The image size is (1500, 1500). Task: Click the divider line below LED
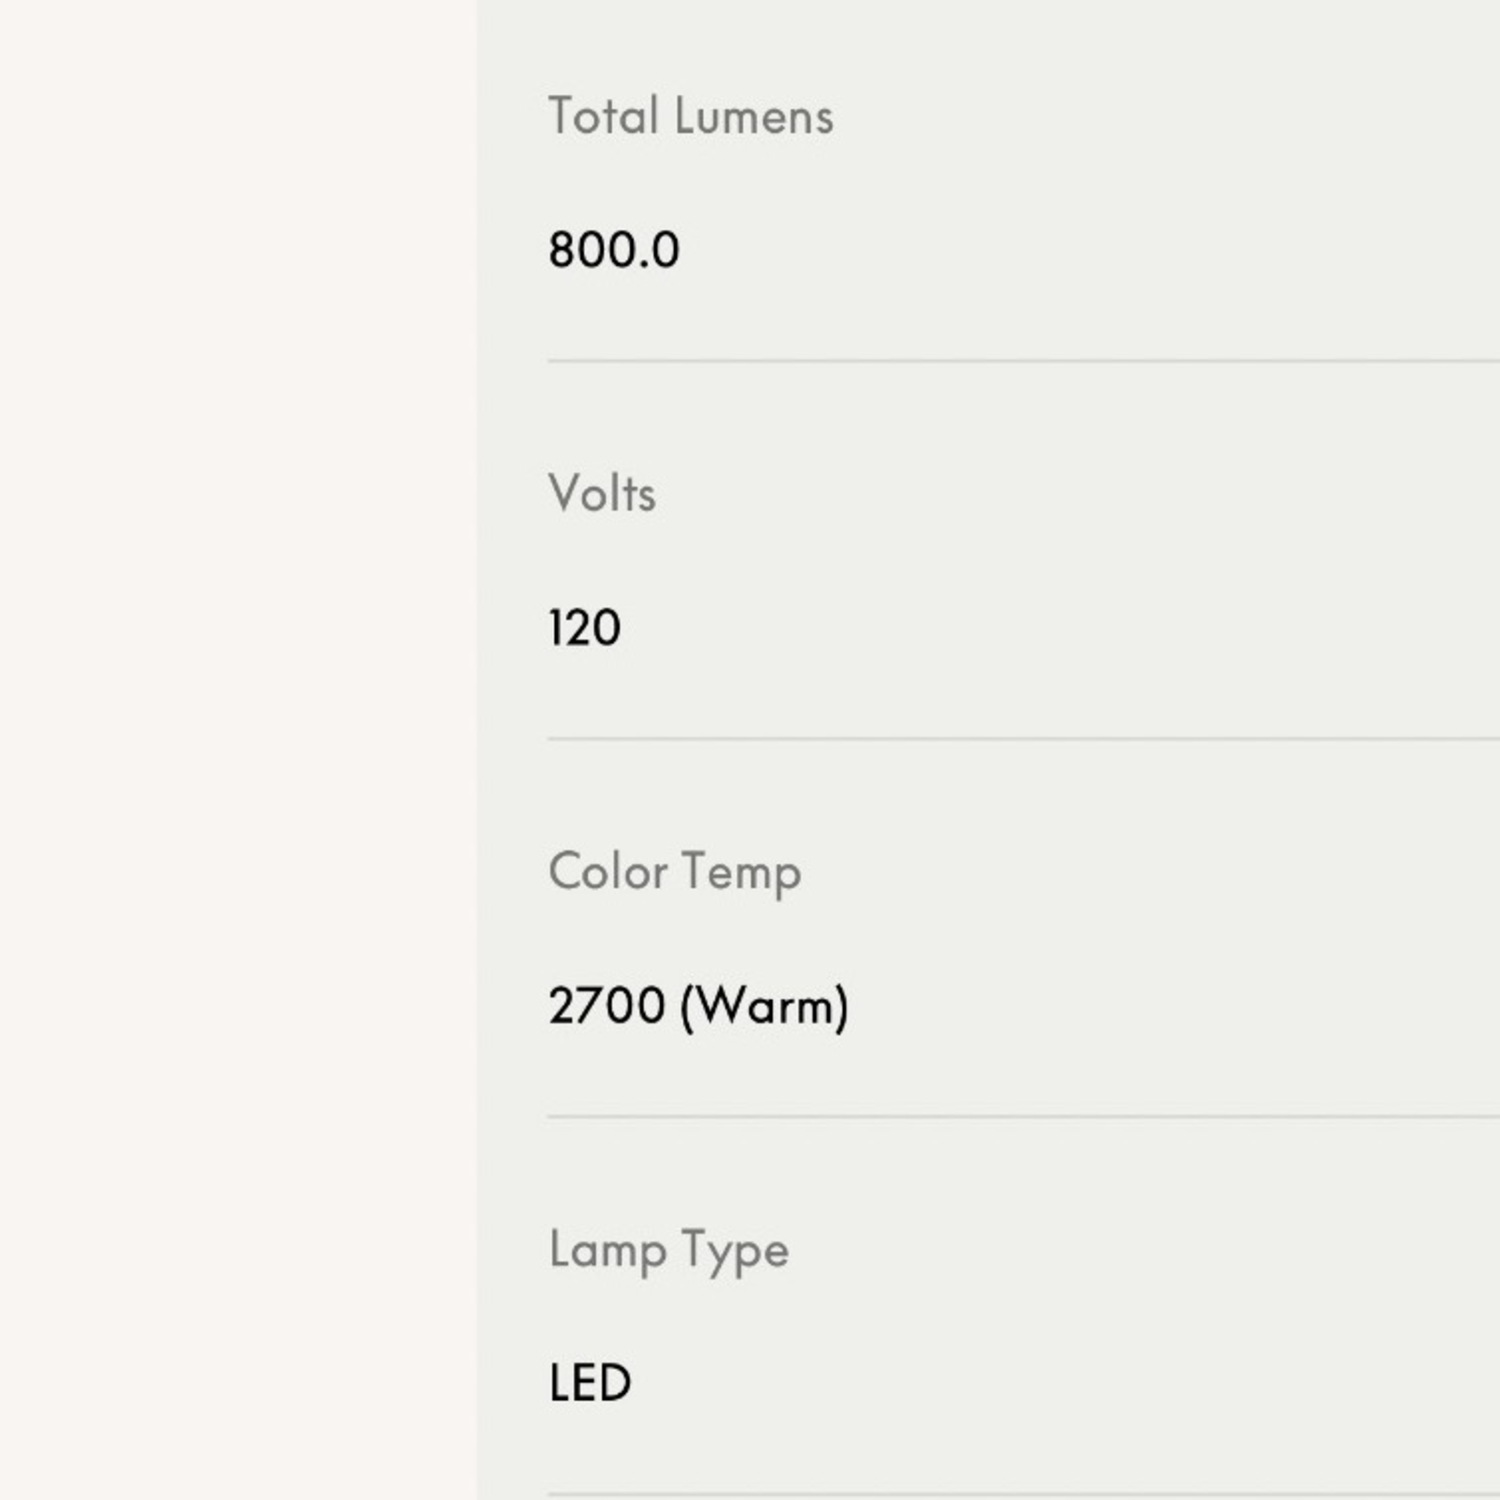1024,1495
